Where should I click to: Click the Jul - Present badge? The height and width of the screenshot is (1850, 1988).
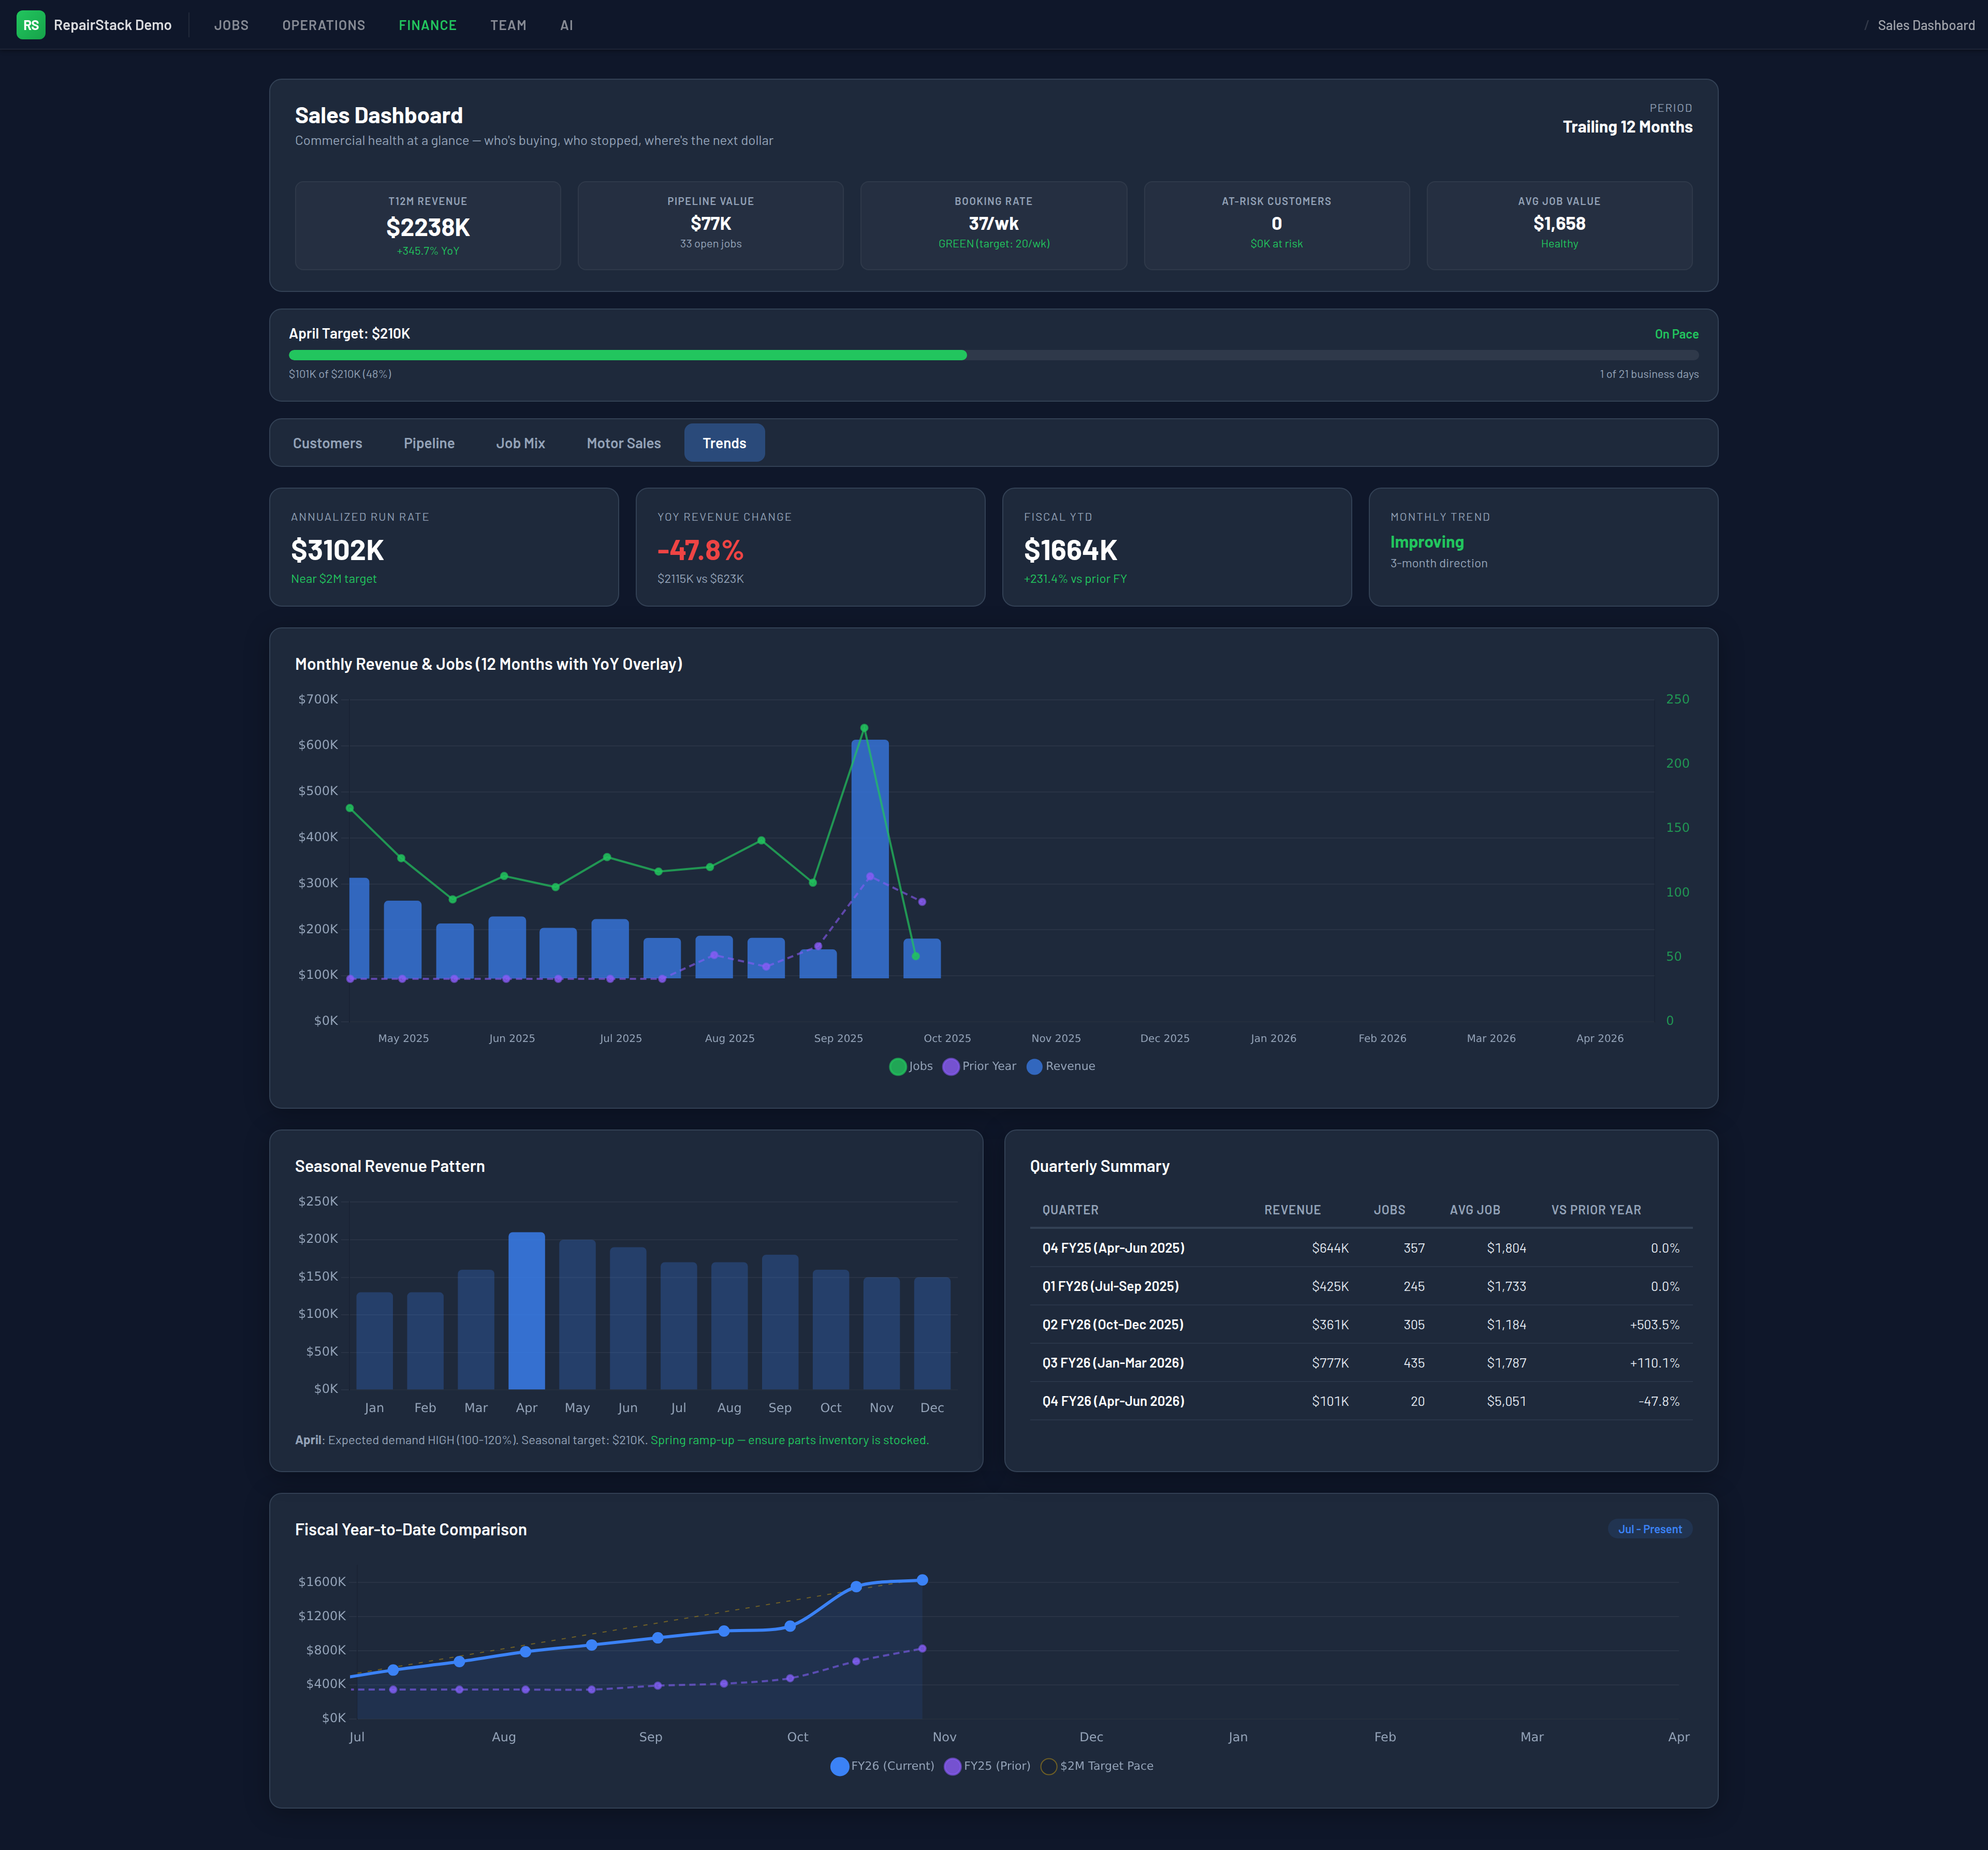(1649, 1529)
